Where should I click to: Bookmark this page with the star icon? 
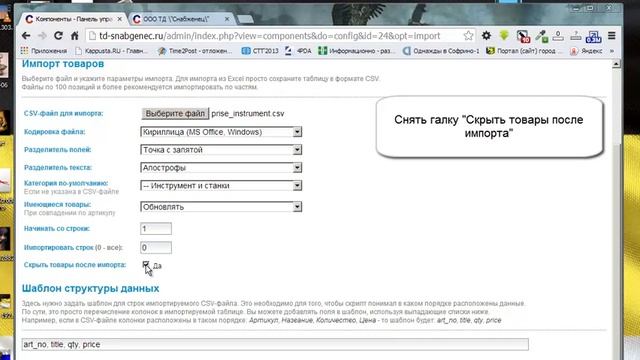coord(468,36)
